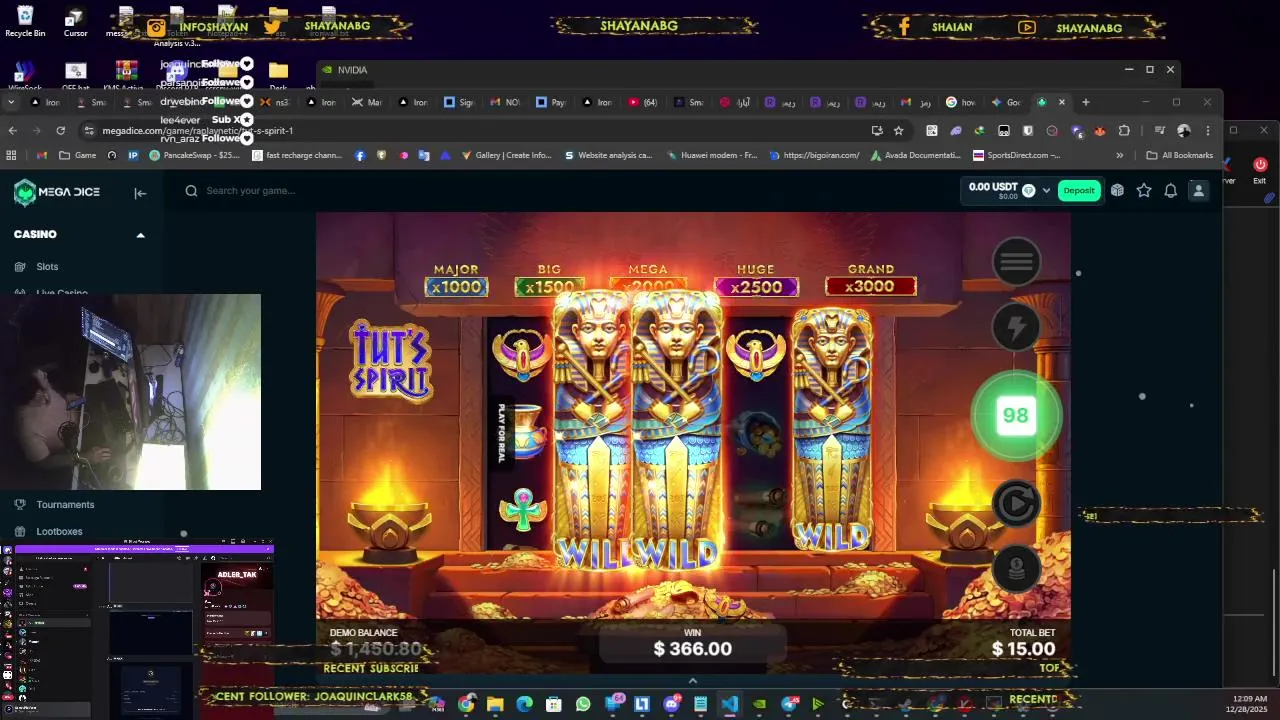
Task: Open autoplay circular arrow button
Action: pos(1016,503)
